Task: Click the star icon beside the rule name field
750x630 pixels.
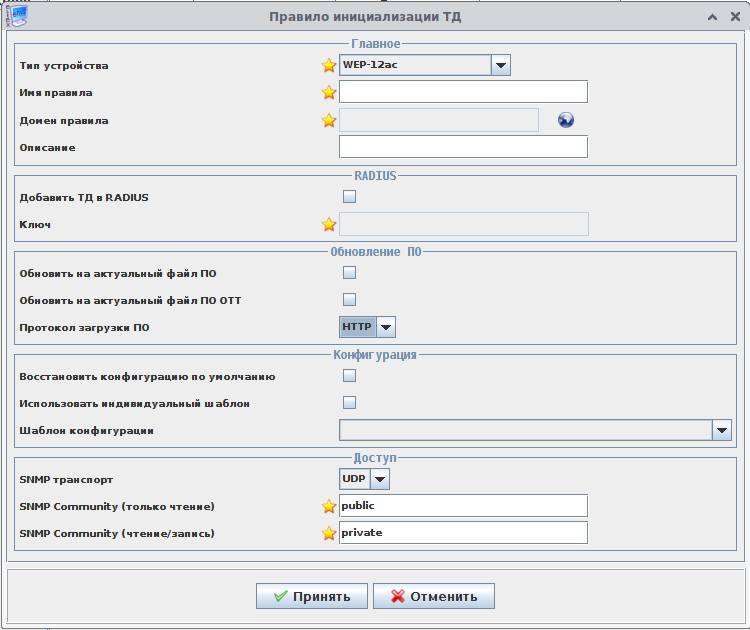Action: tap(329, 93)
